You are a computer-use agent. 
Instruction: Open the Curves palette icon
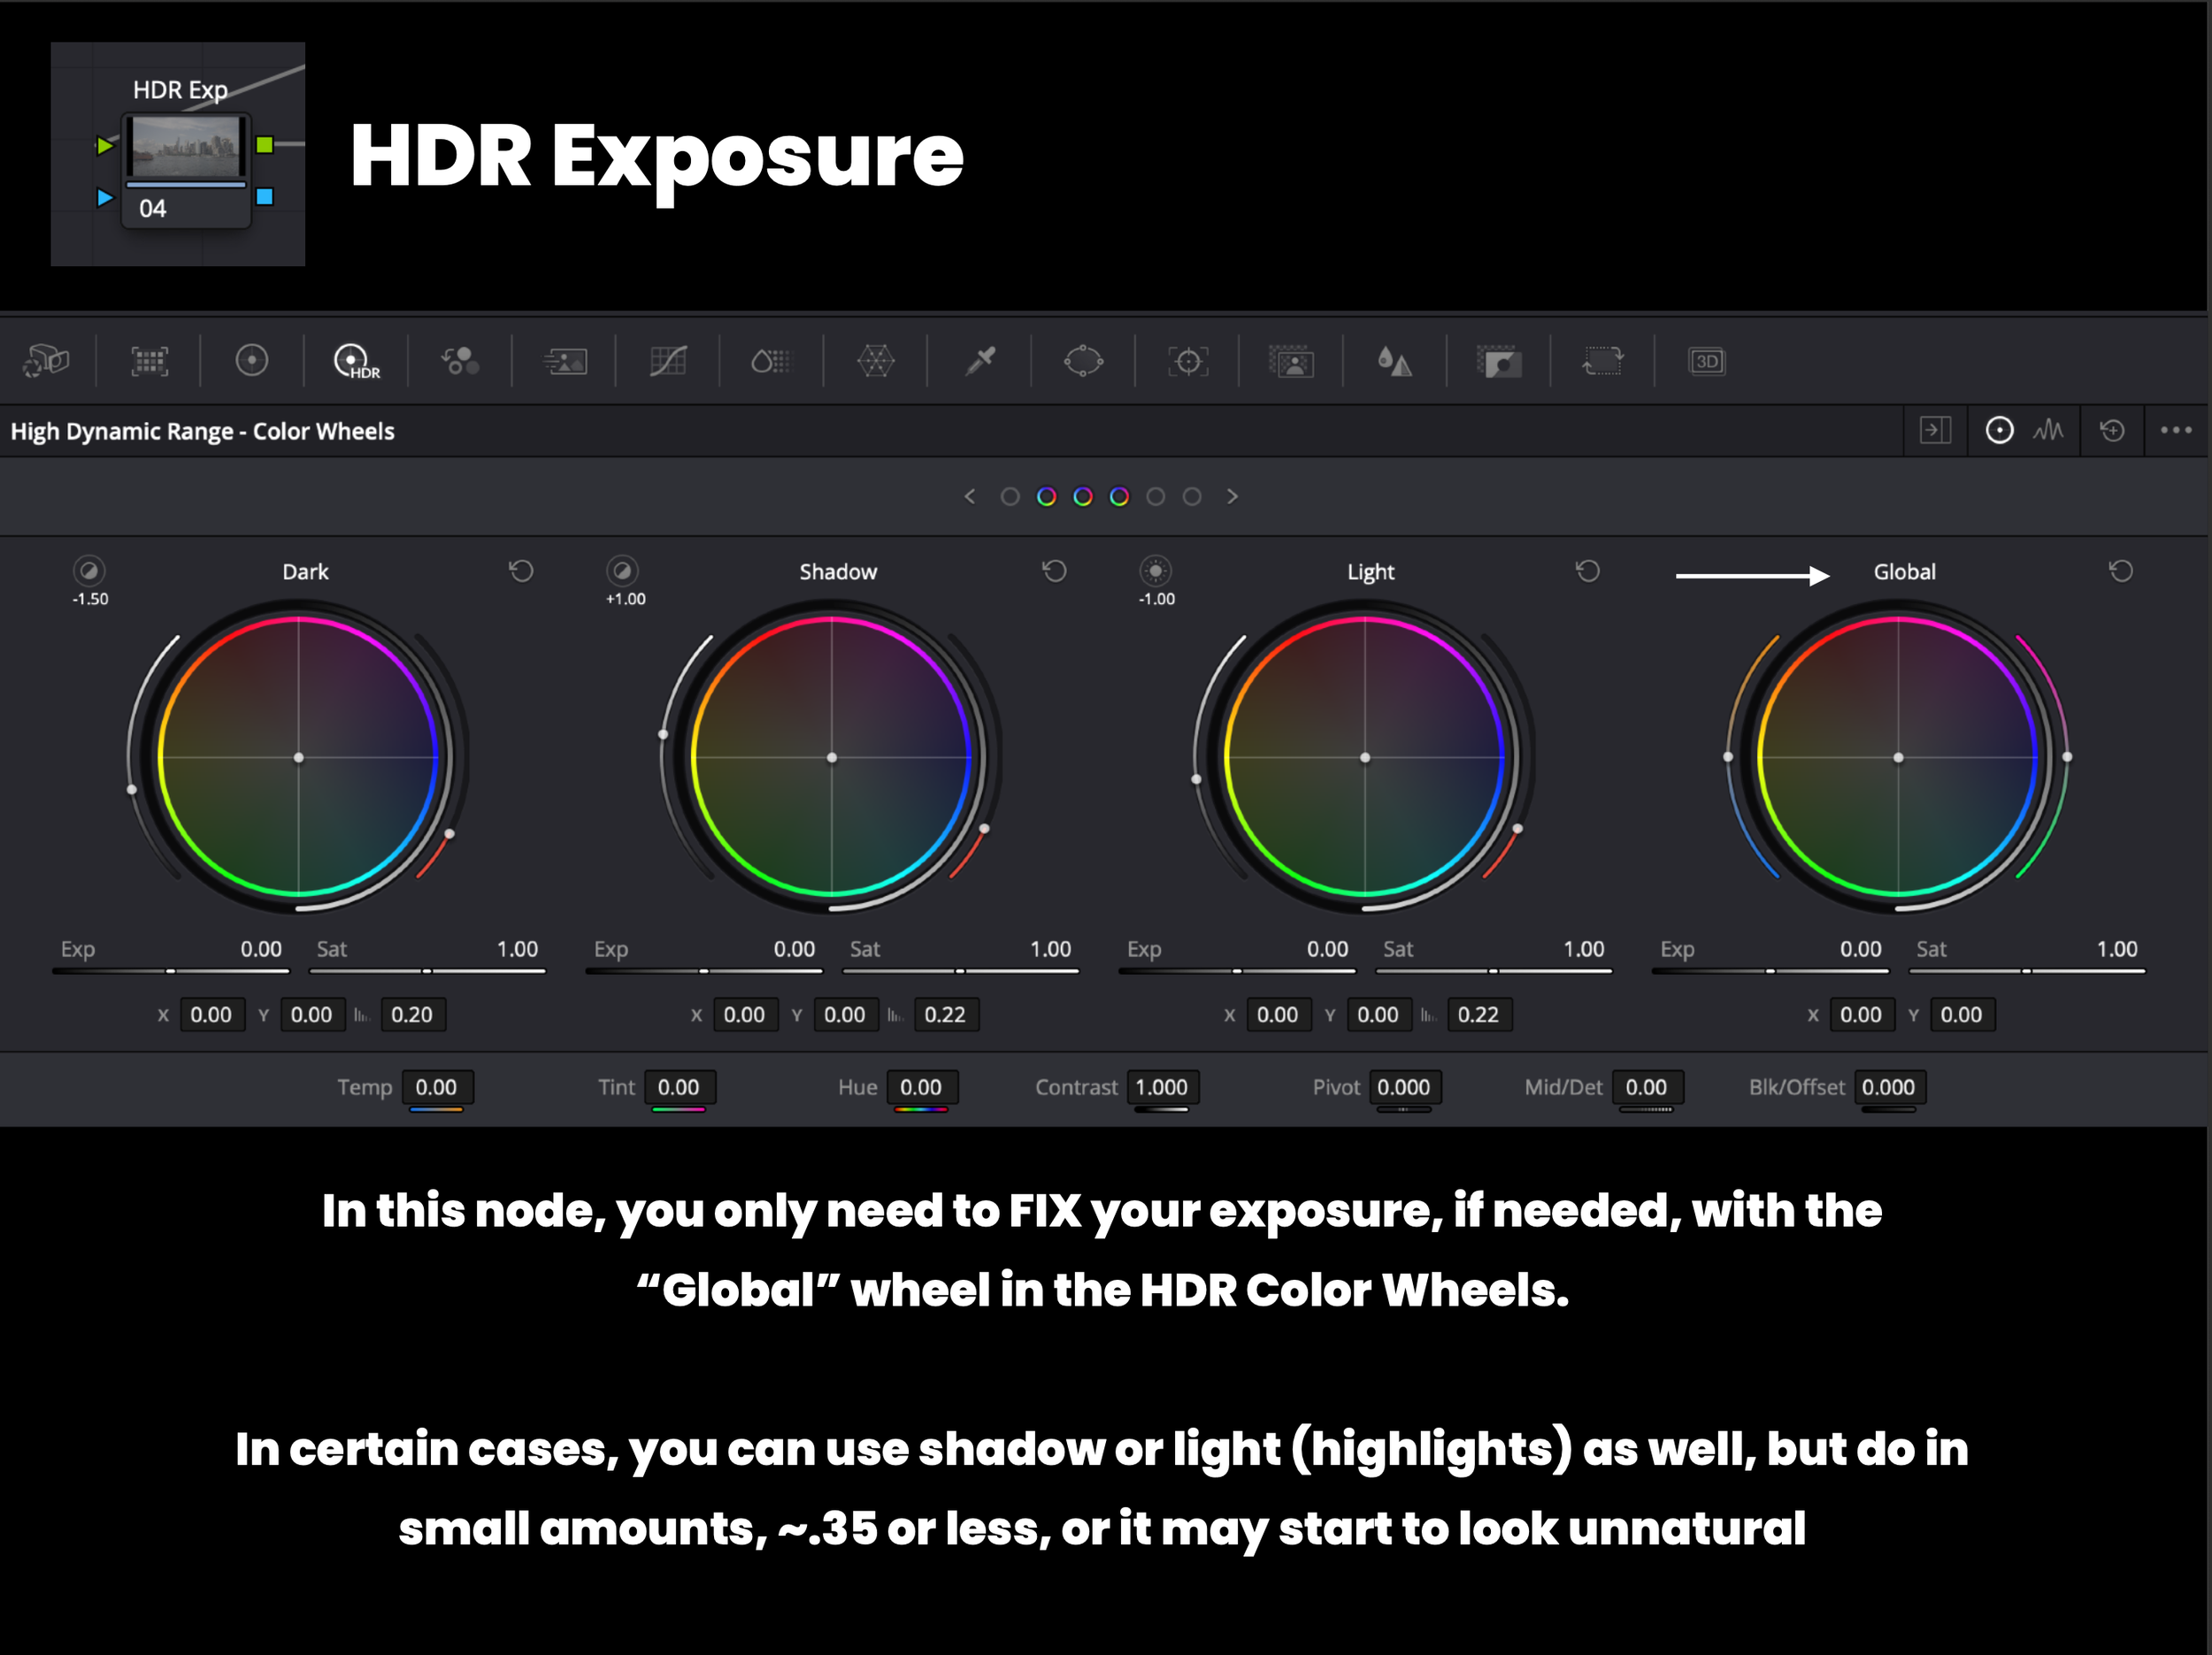(668, 361)
